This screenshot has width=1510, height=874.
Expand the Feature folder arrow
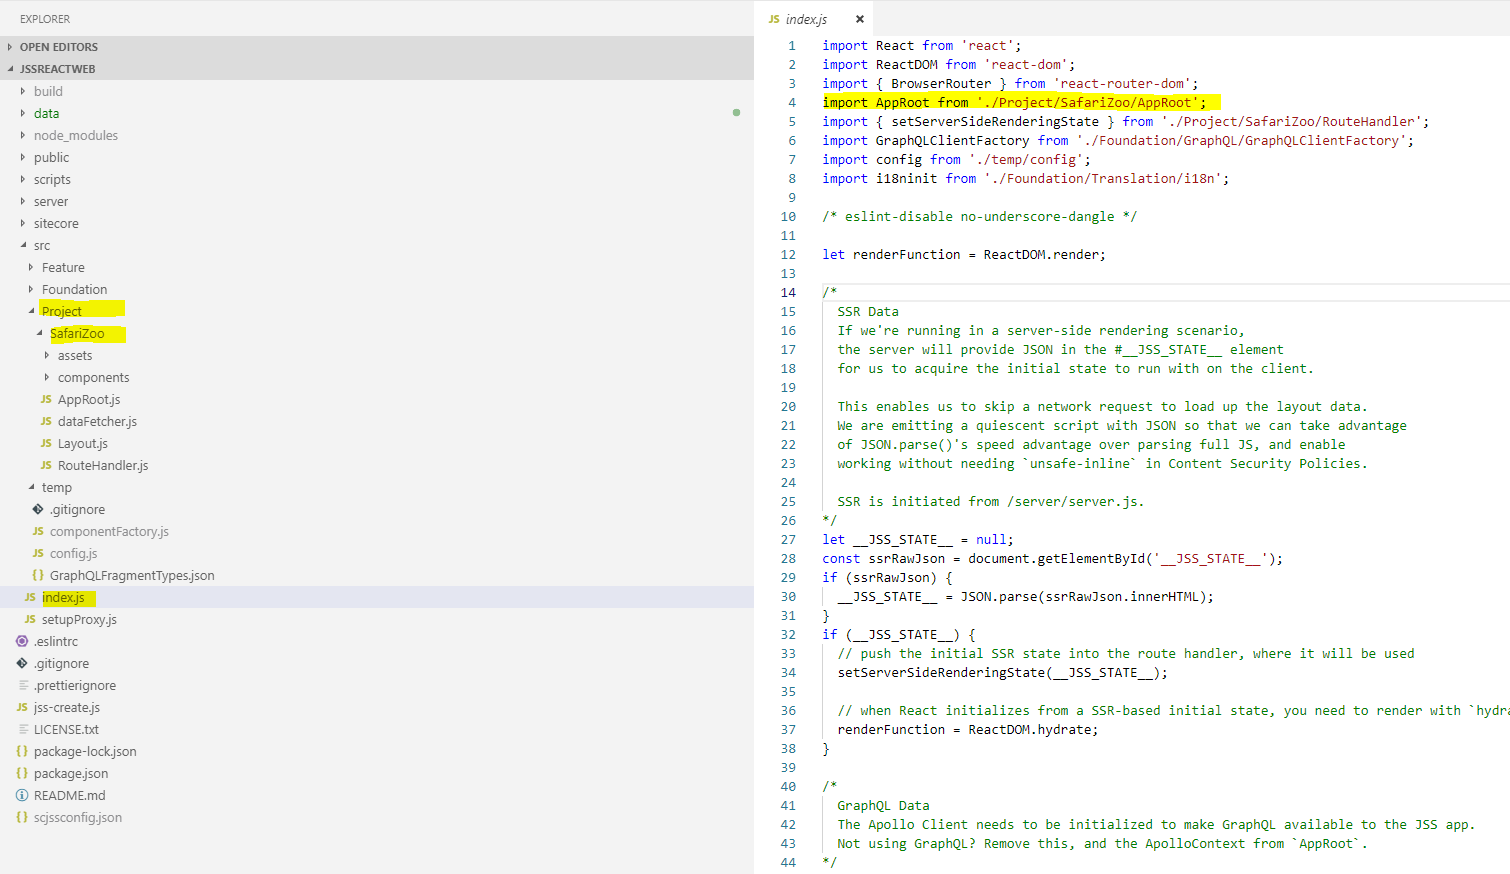(x=31, y=267)
